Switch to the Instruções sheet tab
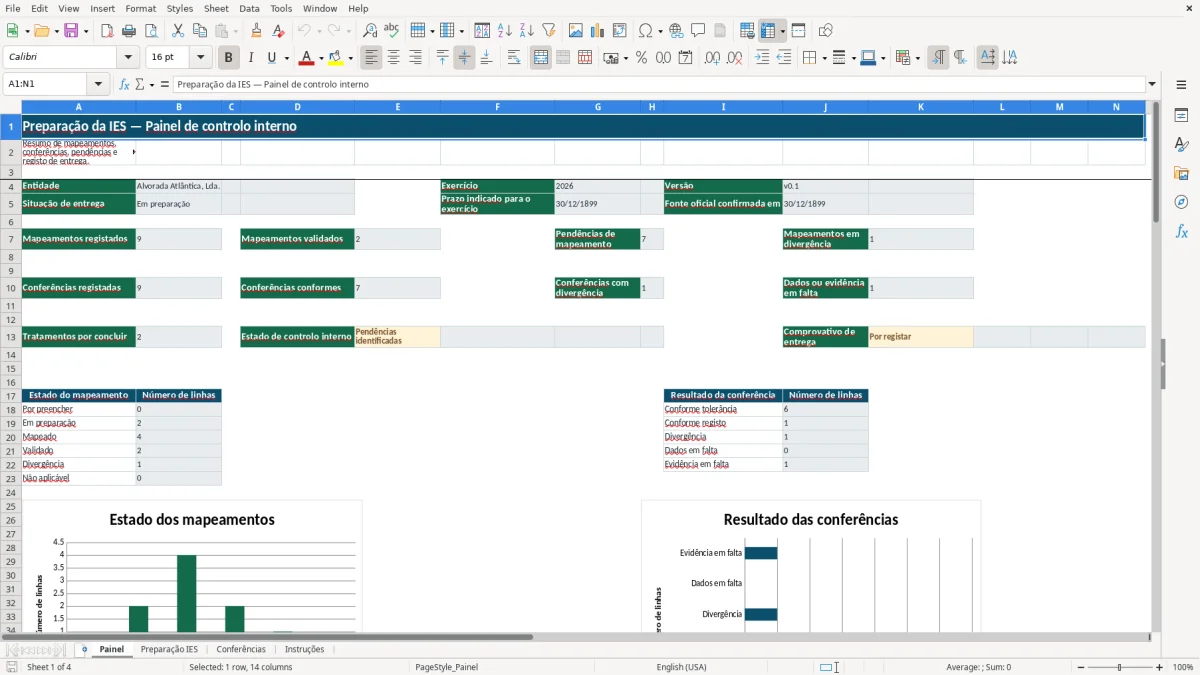1200x675 pixels. tap(304, 649)
